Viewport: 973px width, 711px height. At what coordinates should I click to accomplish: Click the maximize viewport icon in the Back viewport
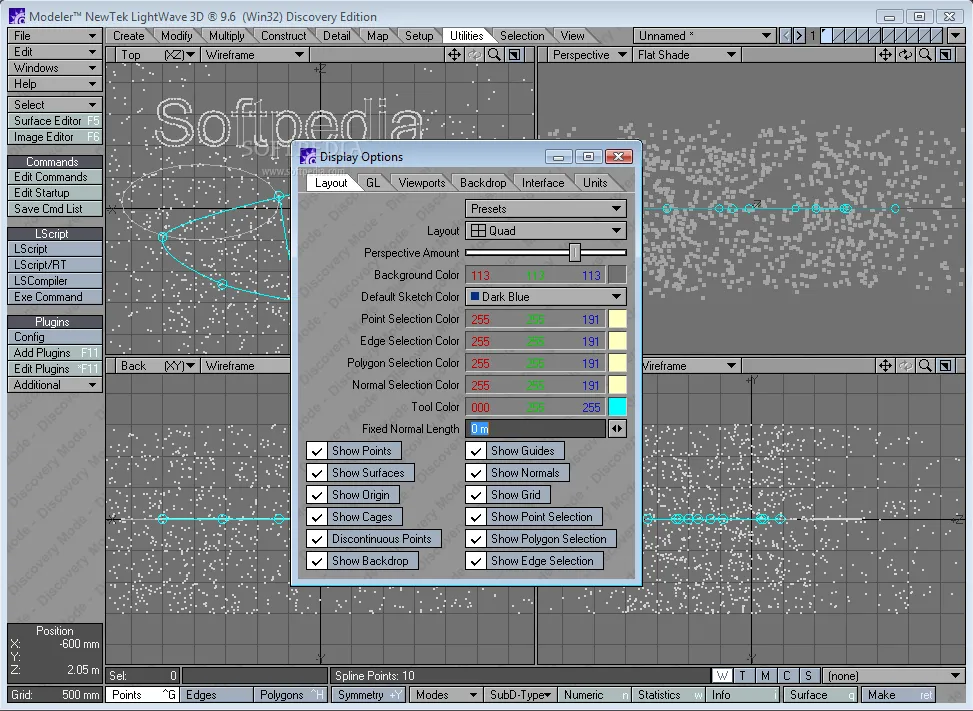944,366
